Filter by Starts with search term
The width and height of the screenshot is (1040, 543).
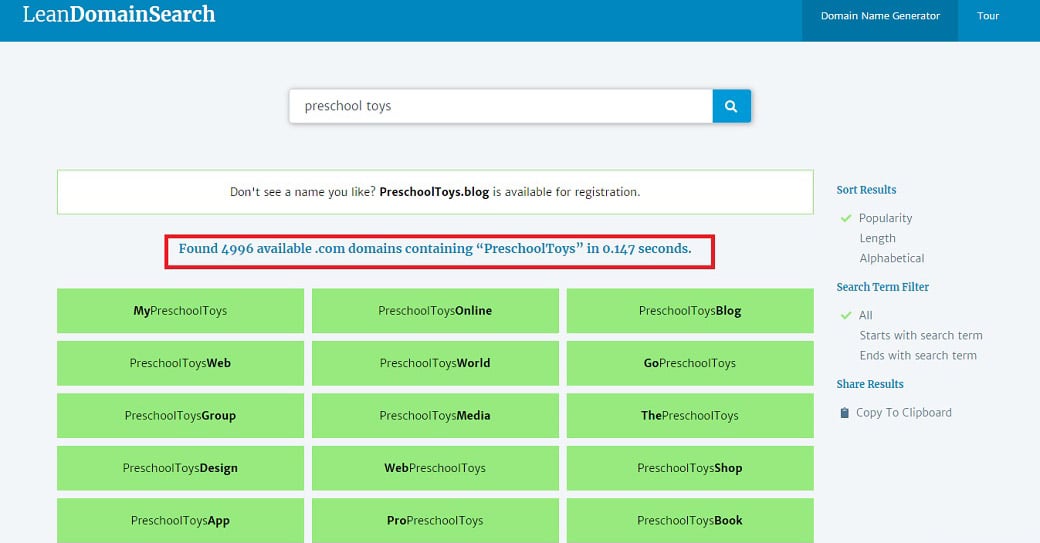[x=920, y=335]
